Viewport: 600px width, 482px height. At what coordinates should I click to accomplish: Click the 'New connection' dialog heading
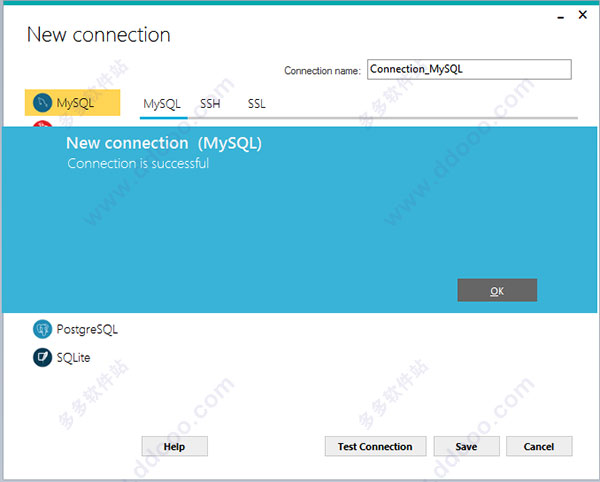(99, 35)
